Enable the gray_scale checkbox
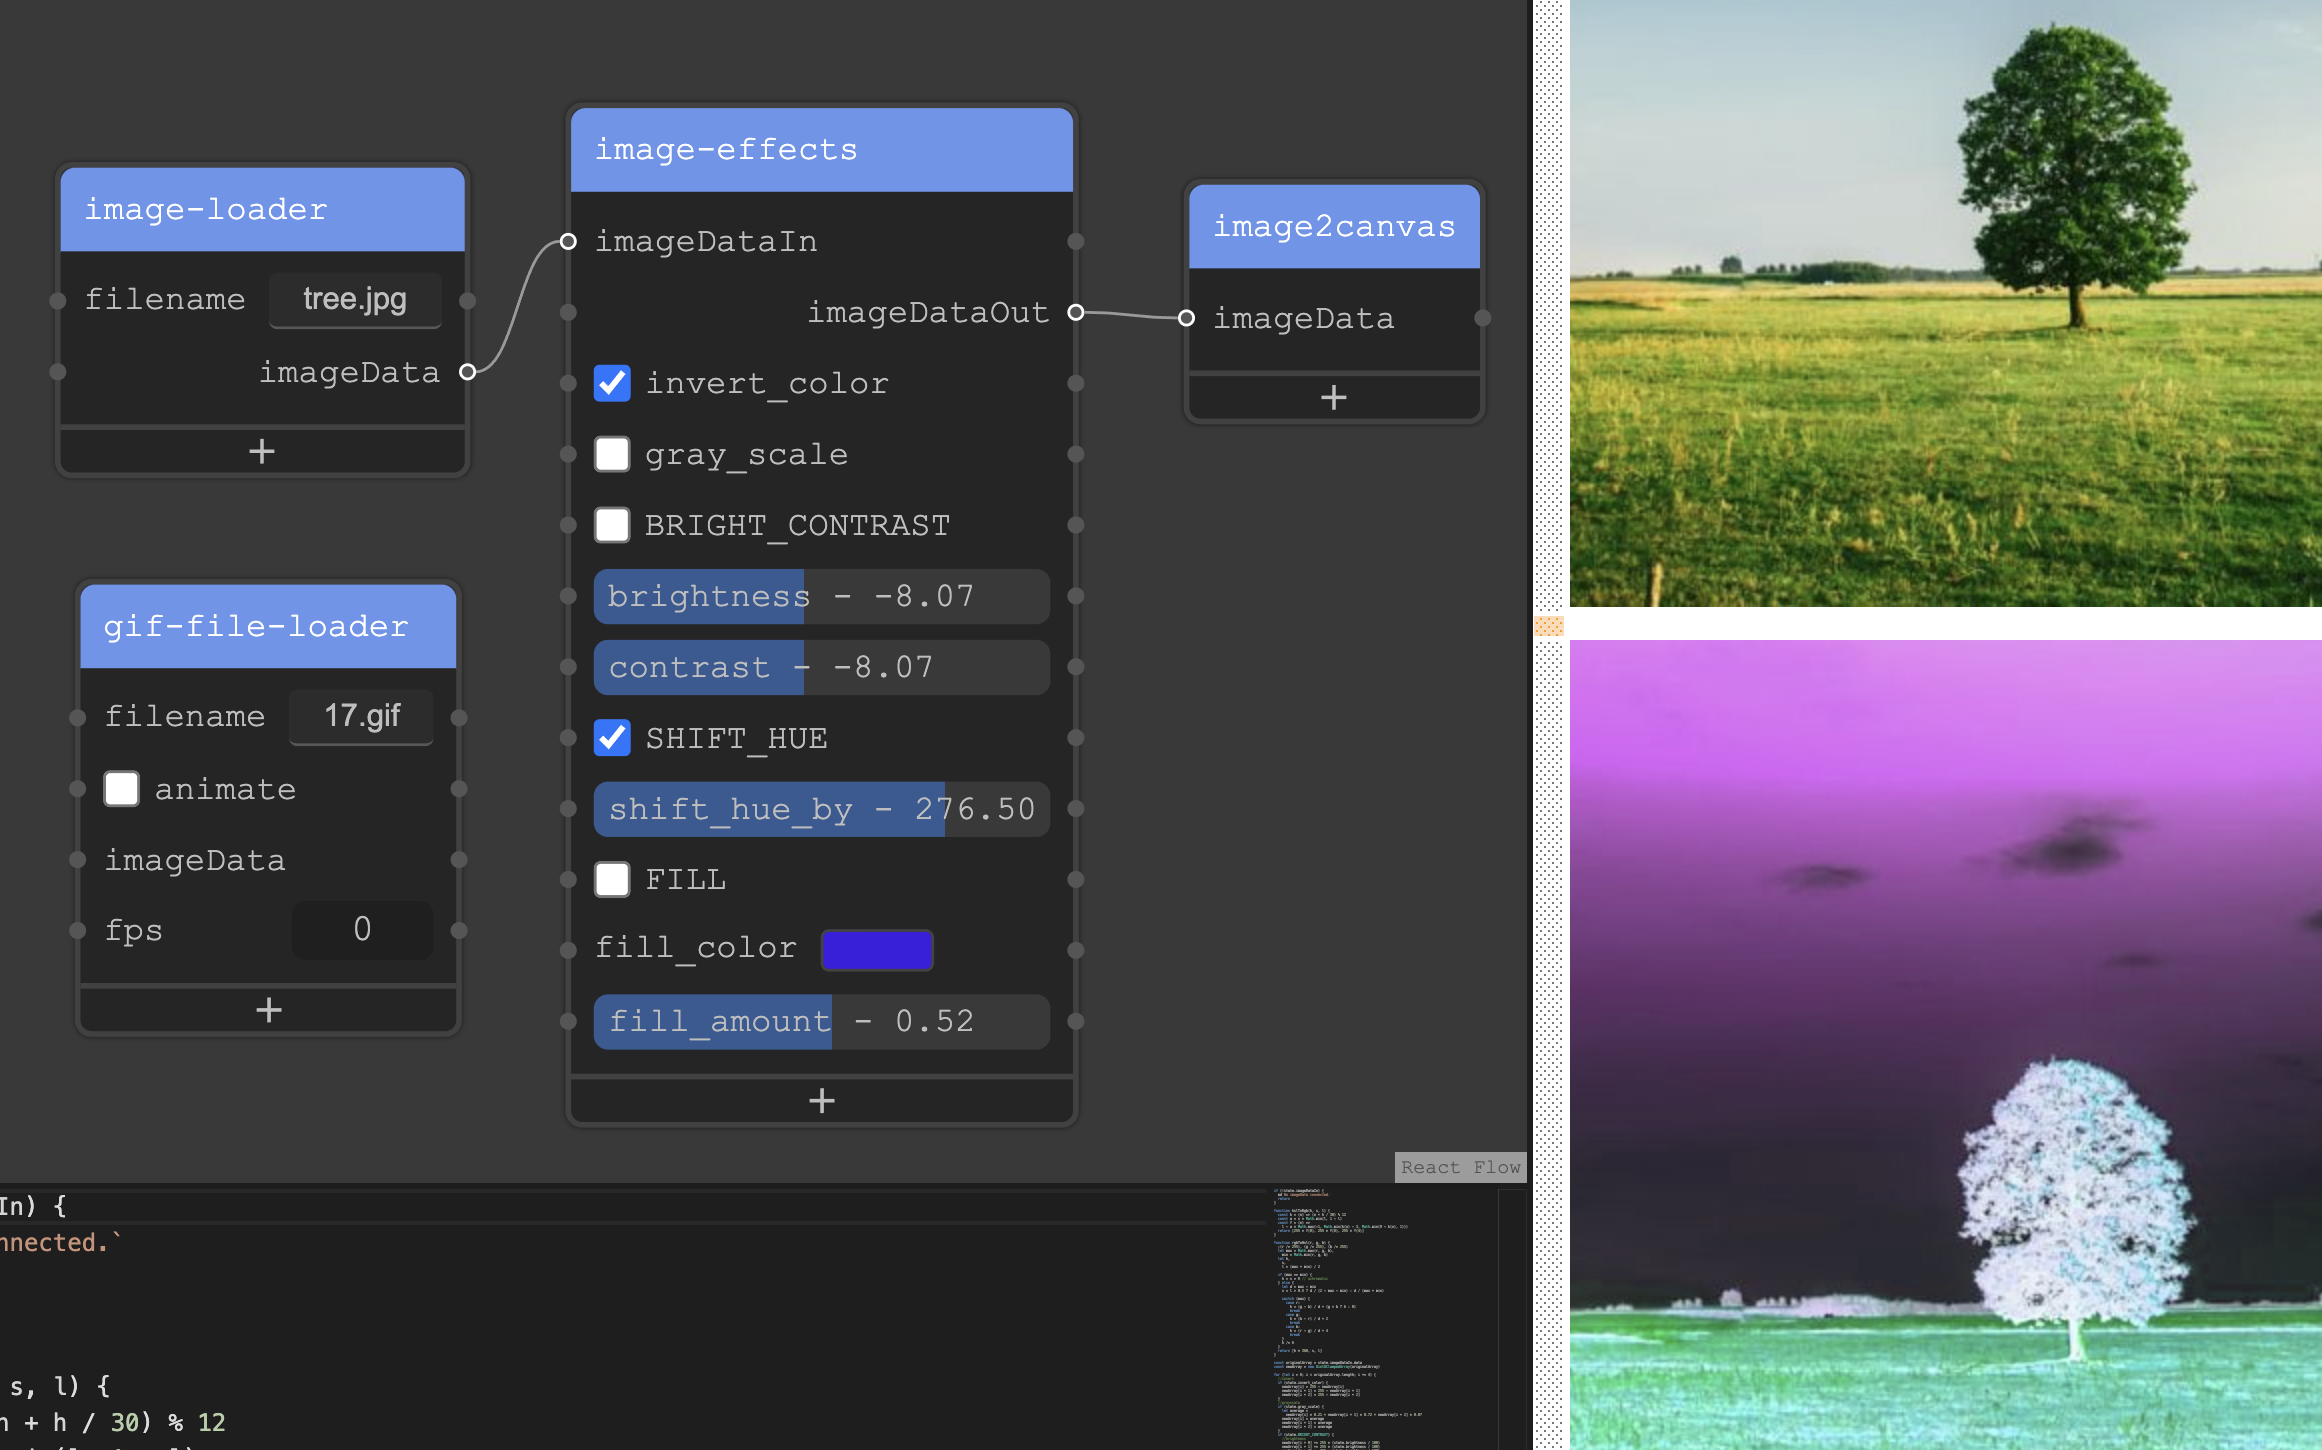The width and height of the screenshot is (2322, 1450). point(612,454)
